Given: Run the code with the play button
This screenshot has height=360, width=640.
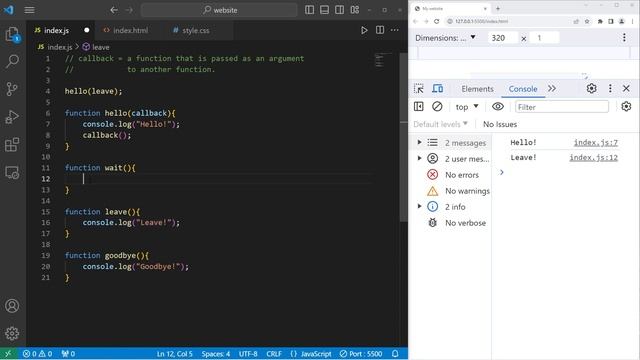Looking at the screenshot, I should (364, 30).
